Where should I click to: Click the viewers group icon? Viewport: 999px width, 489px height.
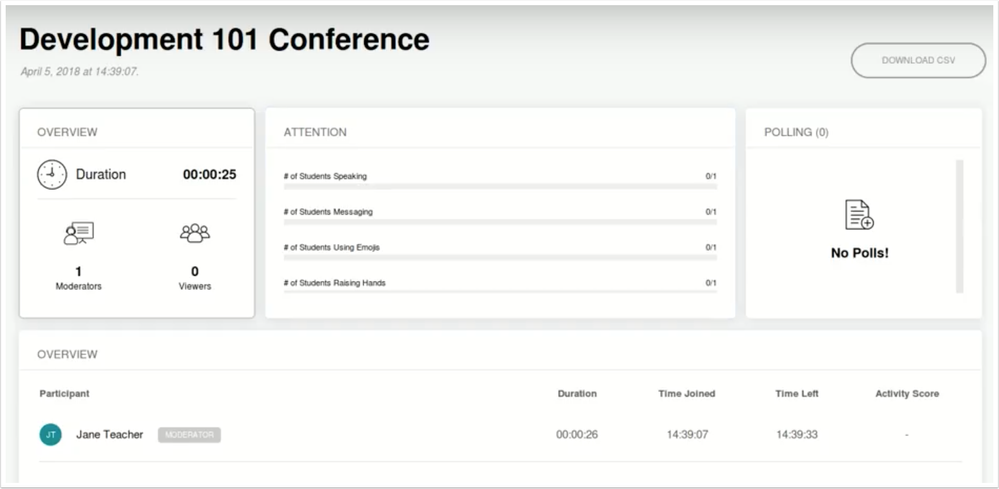(x=195, y=233)
